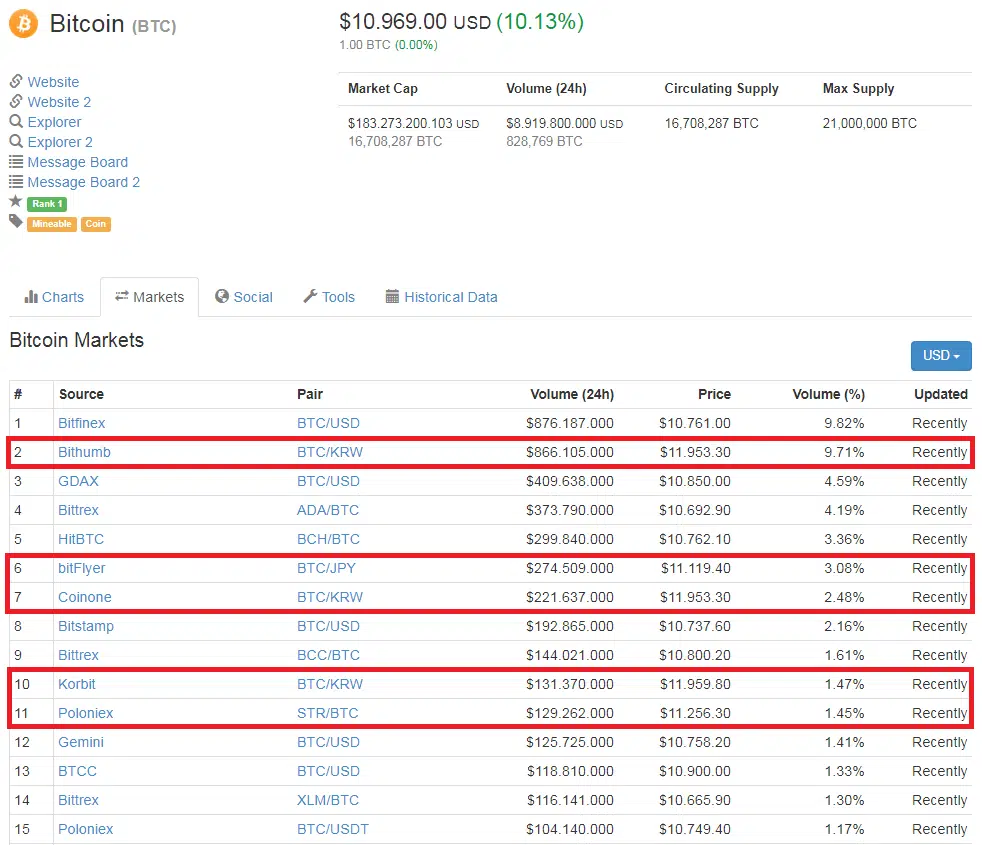982x845 pixels.
Task: Click the chain link icon beside Website 2
Action: pos(16,101)
